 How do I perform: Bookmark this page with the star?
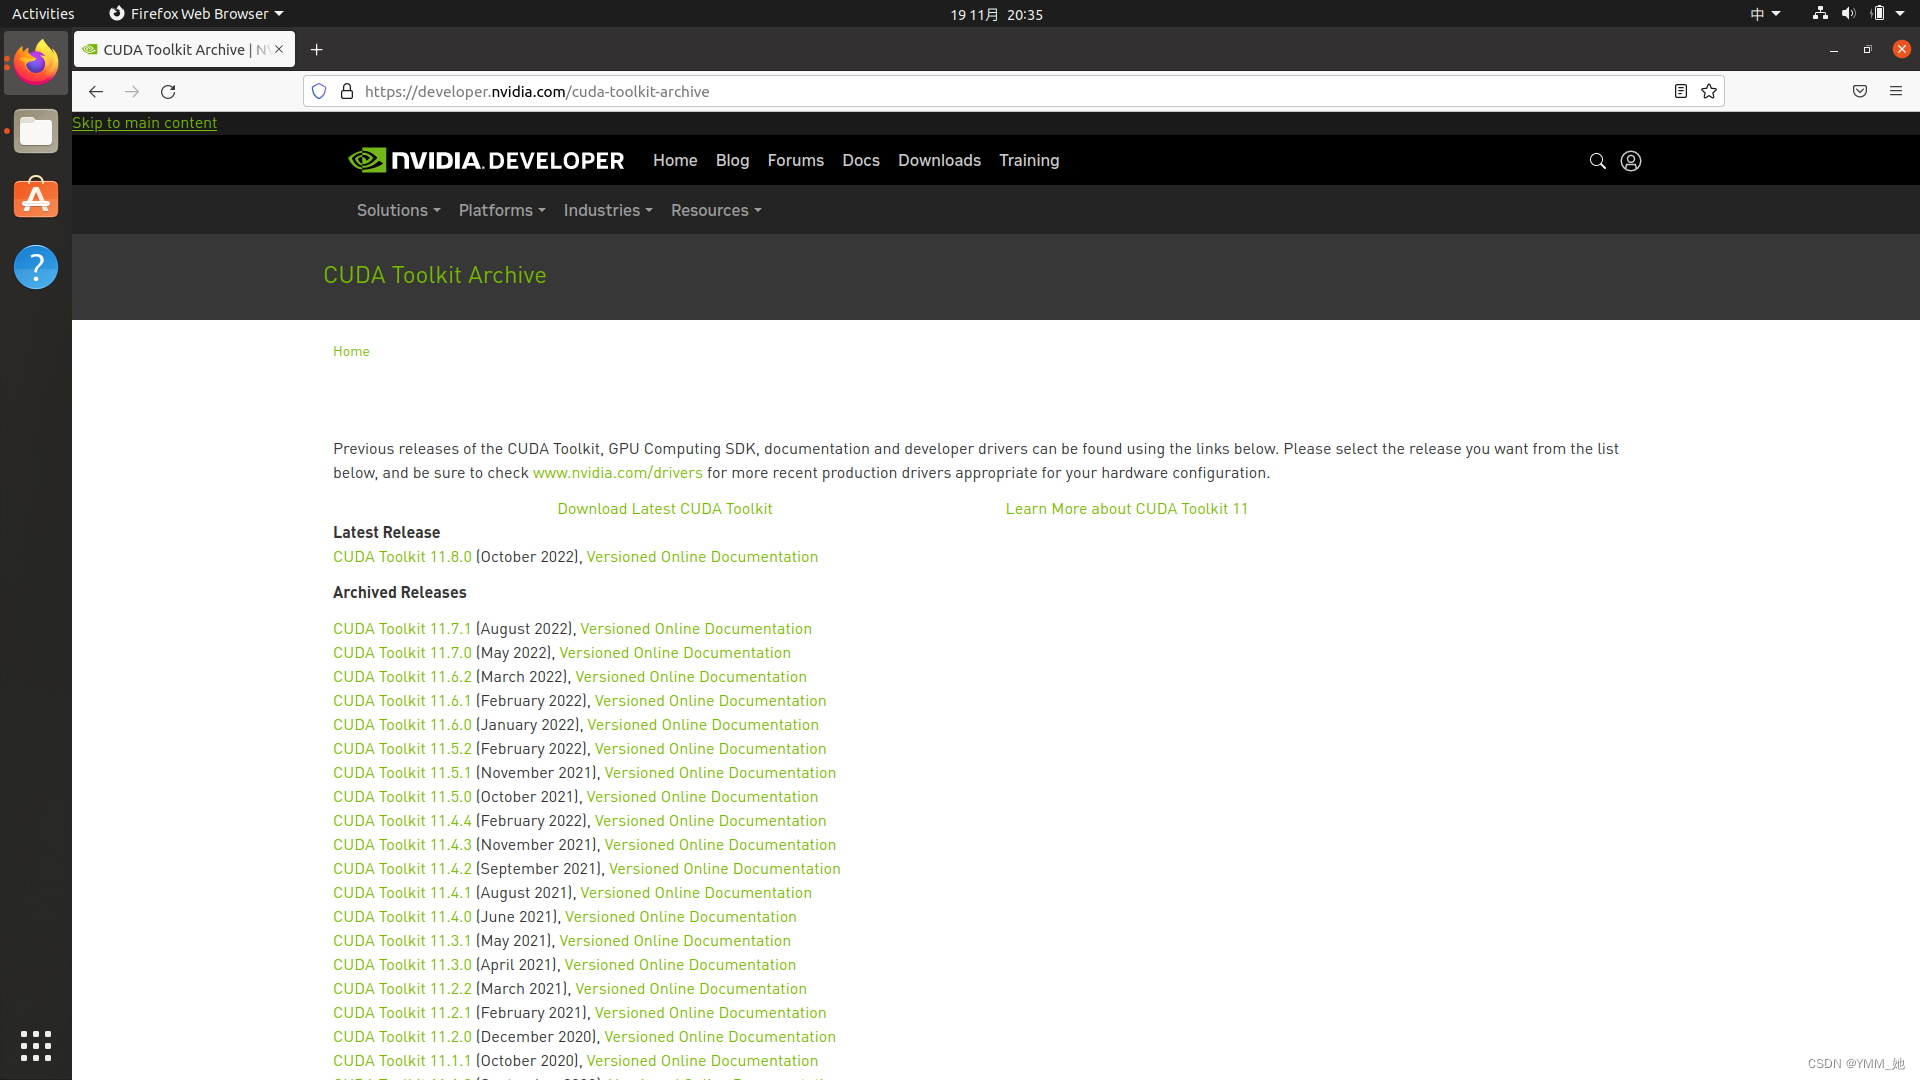[x=1709, y=91]
